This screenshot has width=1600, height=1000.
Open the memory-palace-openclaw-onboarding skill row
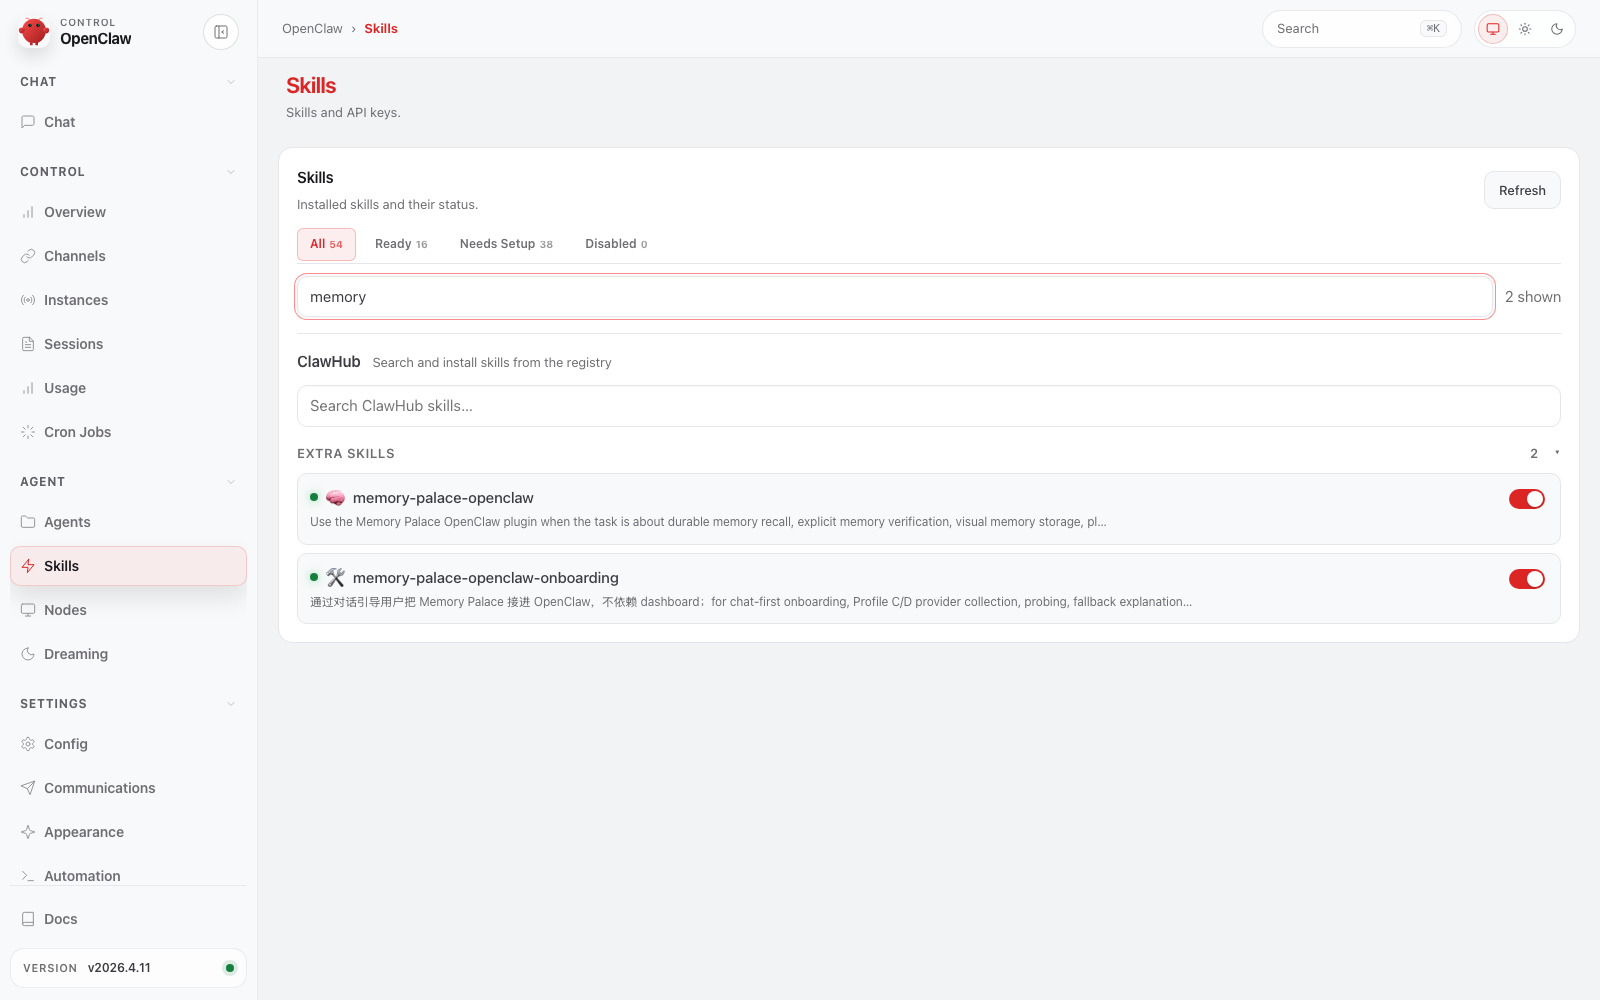(928, 589)
